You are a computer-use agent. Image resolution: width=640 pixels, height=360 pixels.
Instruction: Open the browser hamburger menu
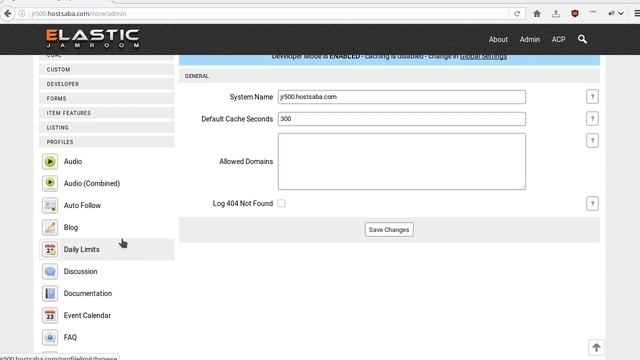[x=636, y=13]
